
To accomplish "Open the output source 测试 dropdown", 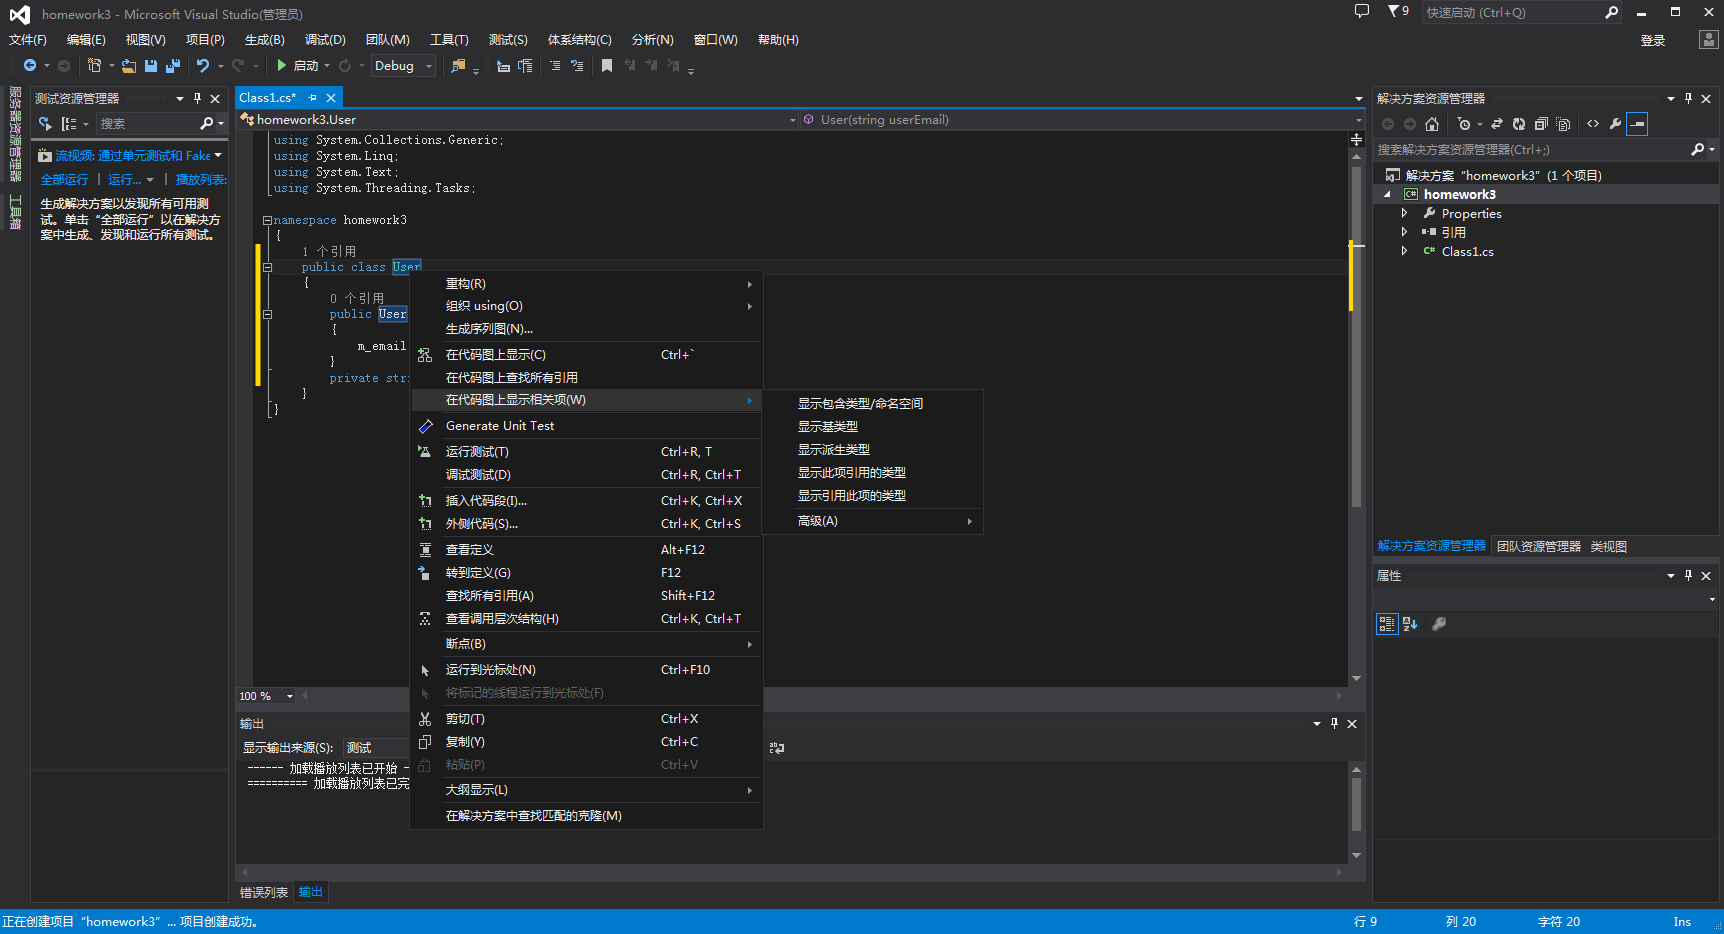I will coord(375,748).
